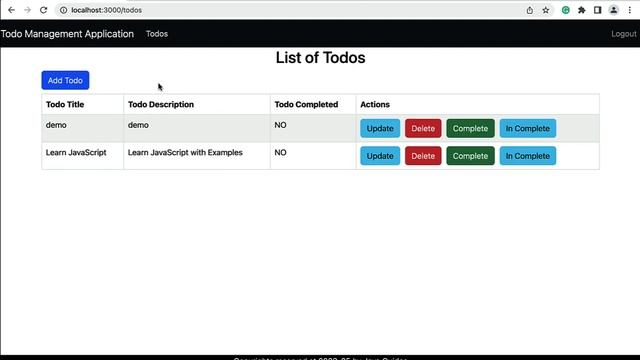
Task: Open the green Grammarly extension icon
Action: [x=565, y=10]
